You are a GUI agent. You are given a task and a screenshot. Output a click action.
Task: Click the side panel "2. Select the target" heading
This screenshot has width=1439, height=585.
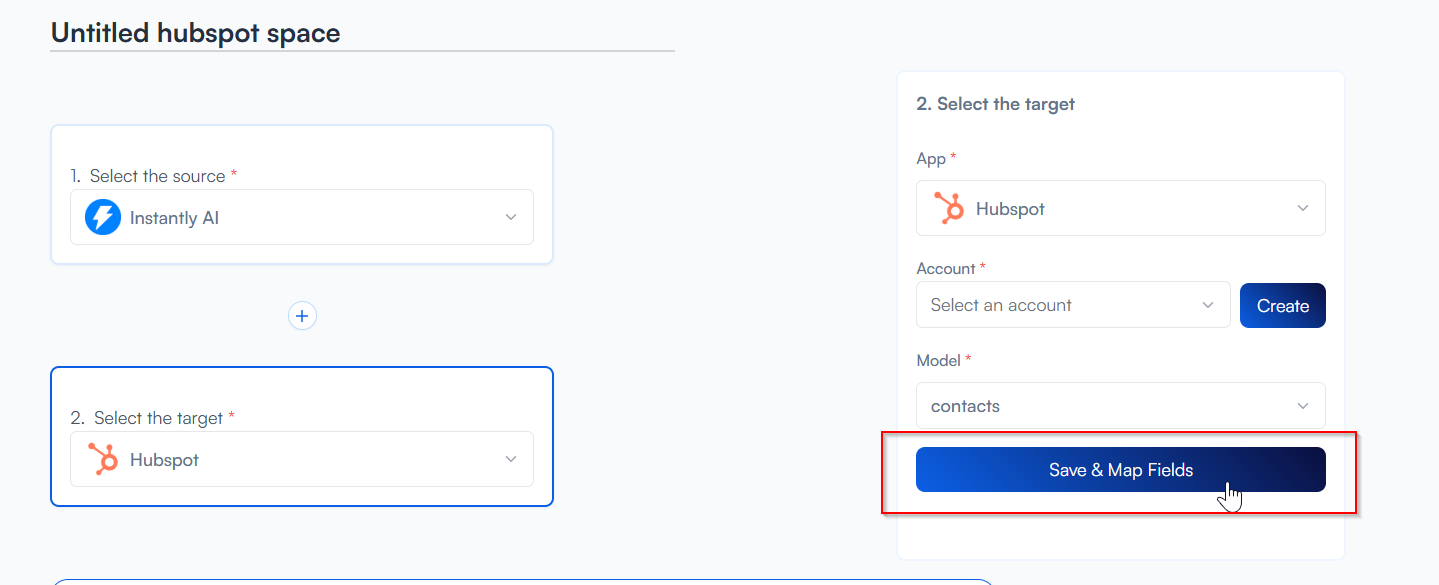[x=995, y=104]
